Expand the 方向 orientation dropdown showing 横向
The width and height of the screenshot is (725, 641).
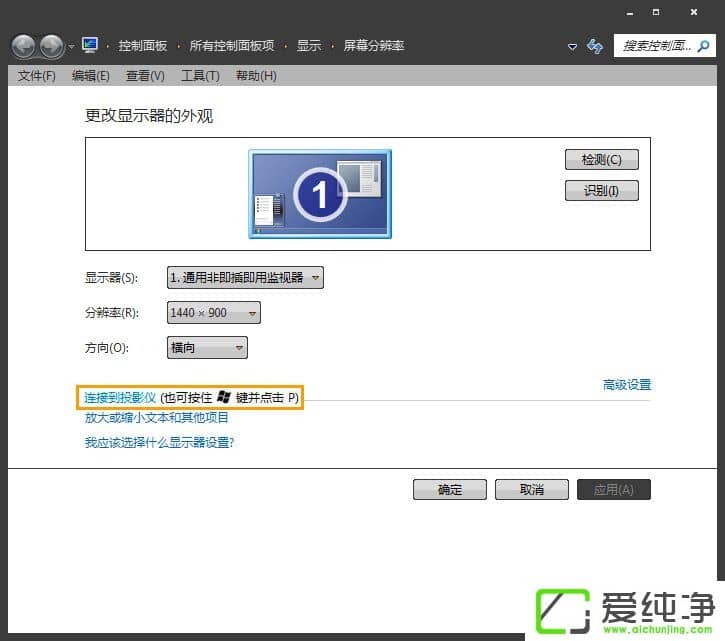(206, 347)
